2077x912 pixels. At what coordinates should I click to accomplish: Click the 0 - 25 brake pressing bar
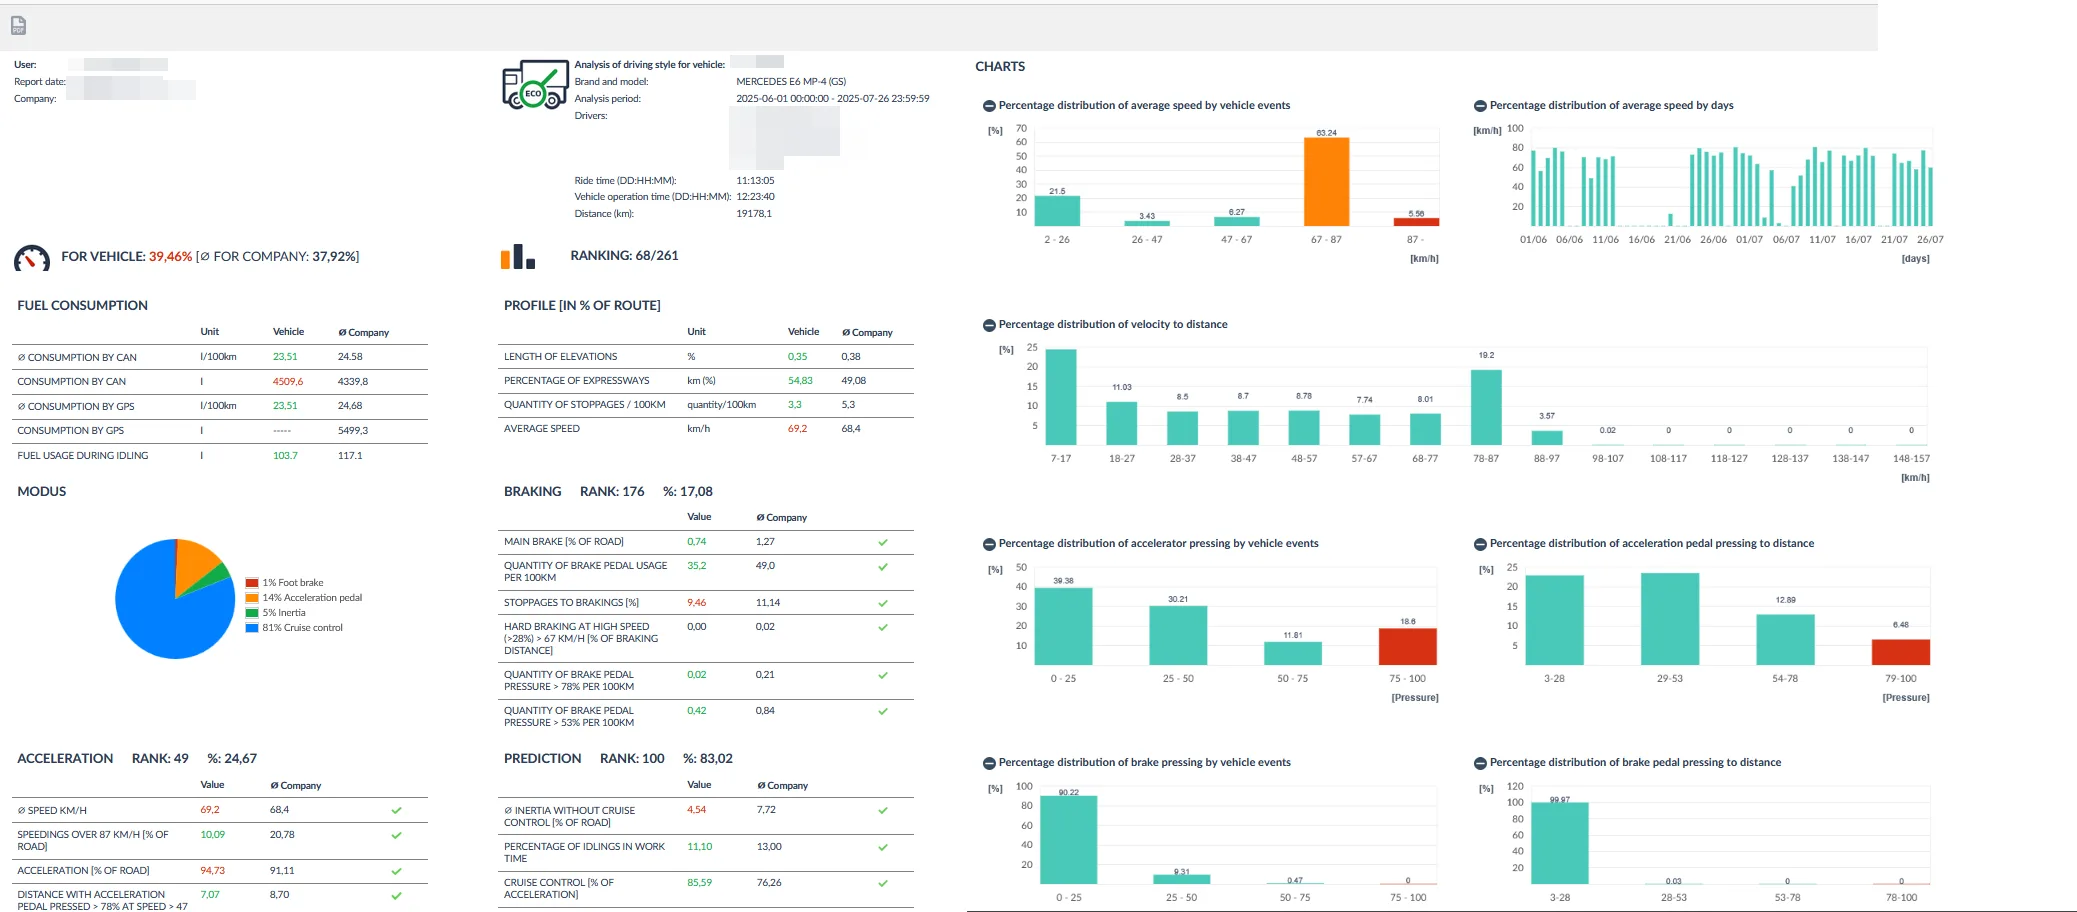click(1068, 840)
